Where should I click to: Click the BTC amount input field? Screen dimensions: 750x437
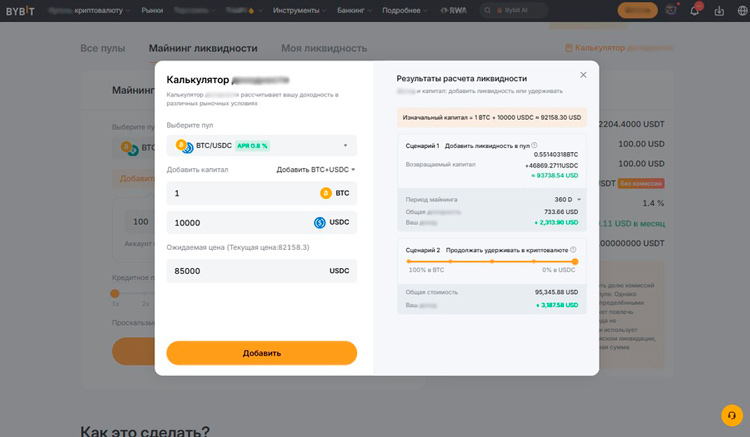pyautogui.click(x=262, y=193)
